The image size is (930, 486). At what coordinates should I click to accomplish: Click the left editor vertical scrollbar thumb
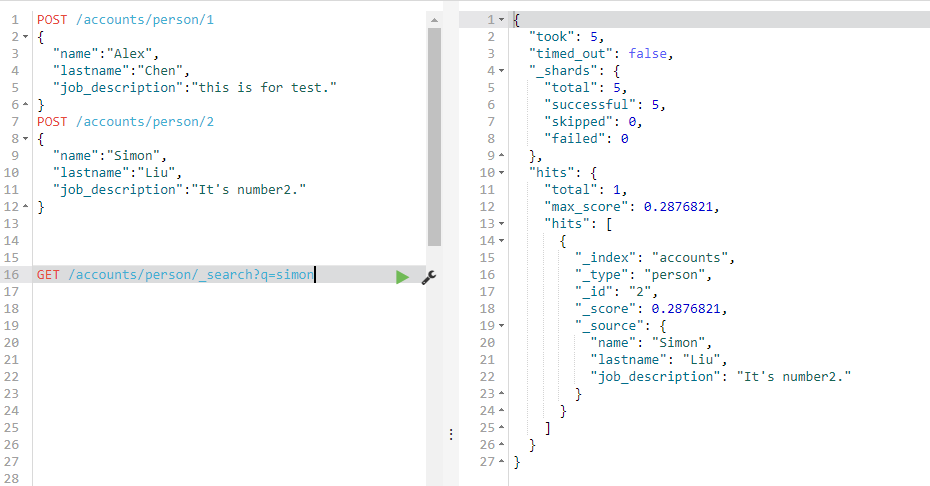434,136
